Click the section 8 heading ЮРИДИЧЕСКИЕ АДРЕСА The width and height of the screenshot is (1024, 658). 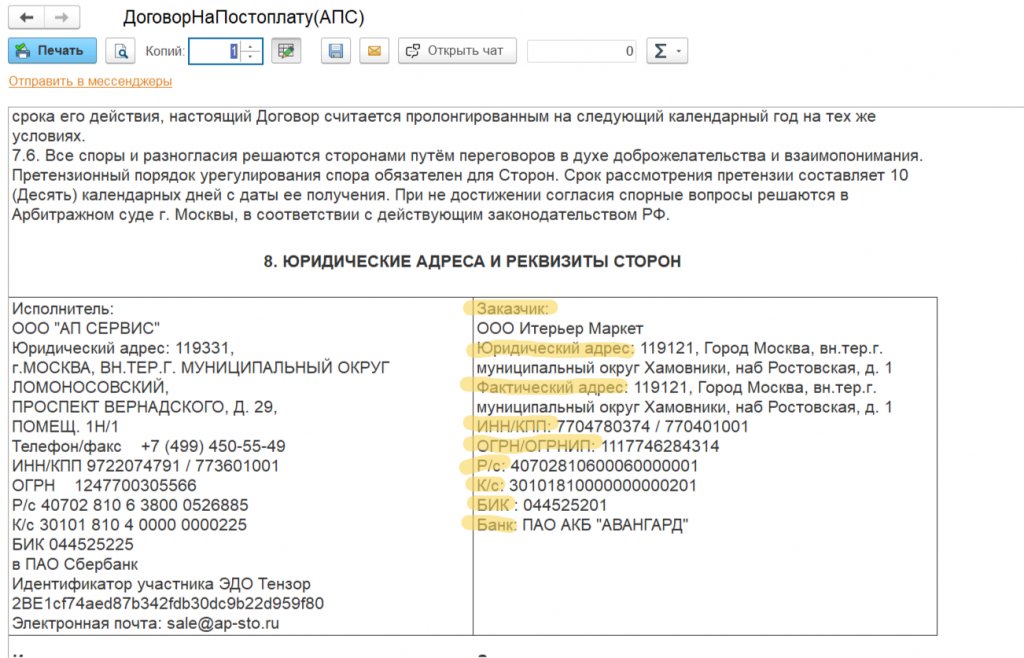[x=472, y=262]
